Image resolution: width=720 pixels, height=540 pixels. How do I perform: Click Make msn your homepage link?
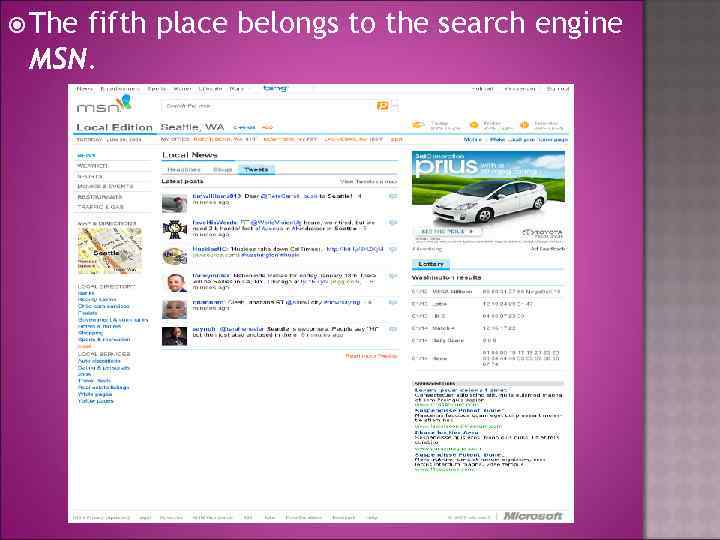[x=529, y=139]
